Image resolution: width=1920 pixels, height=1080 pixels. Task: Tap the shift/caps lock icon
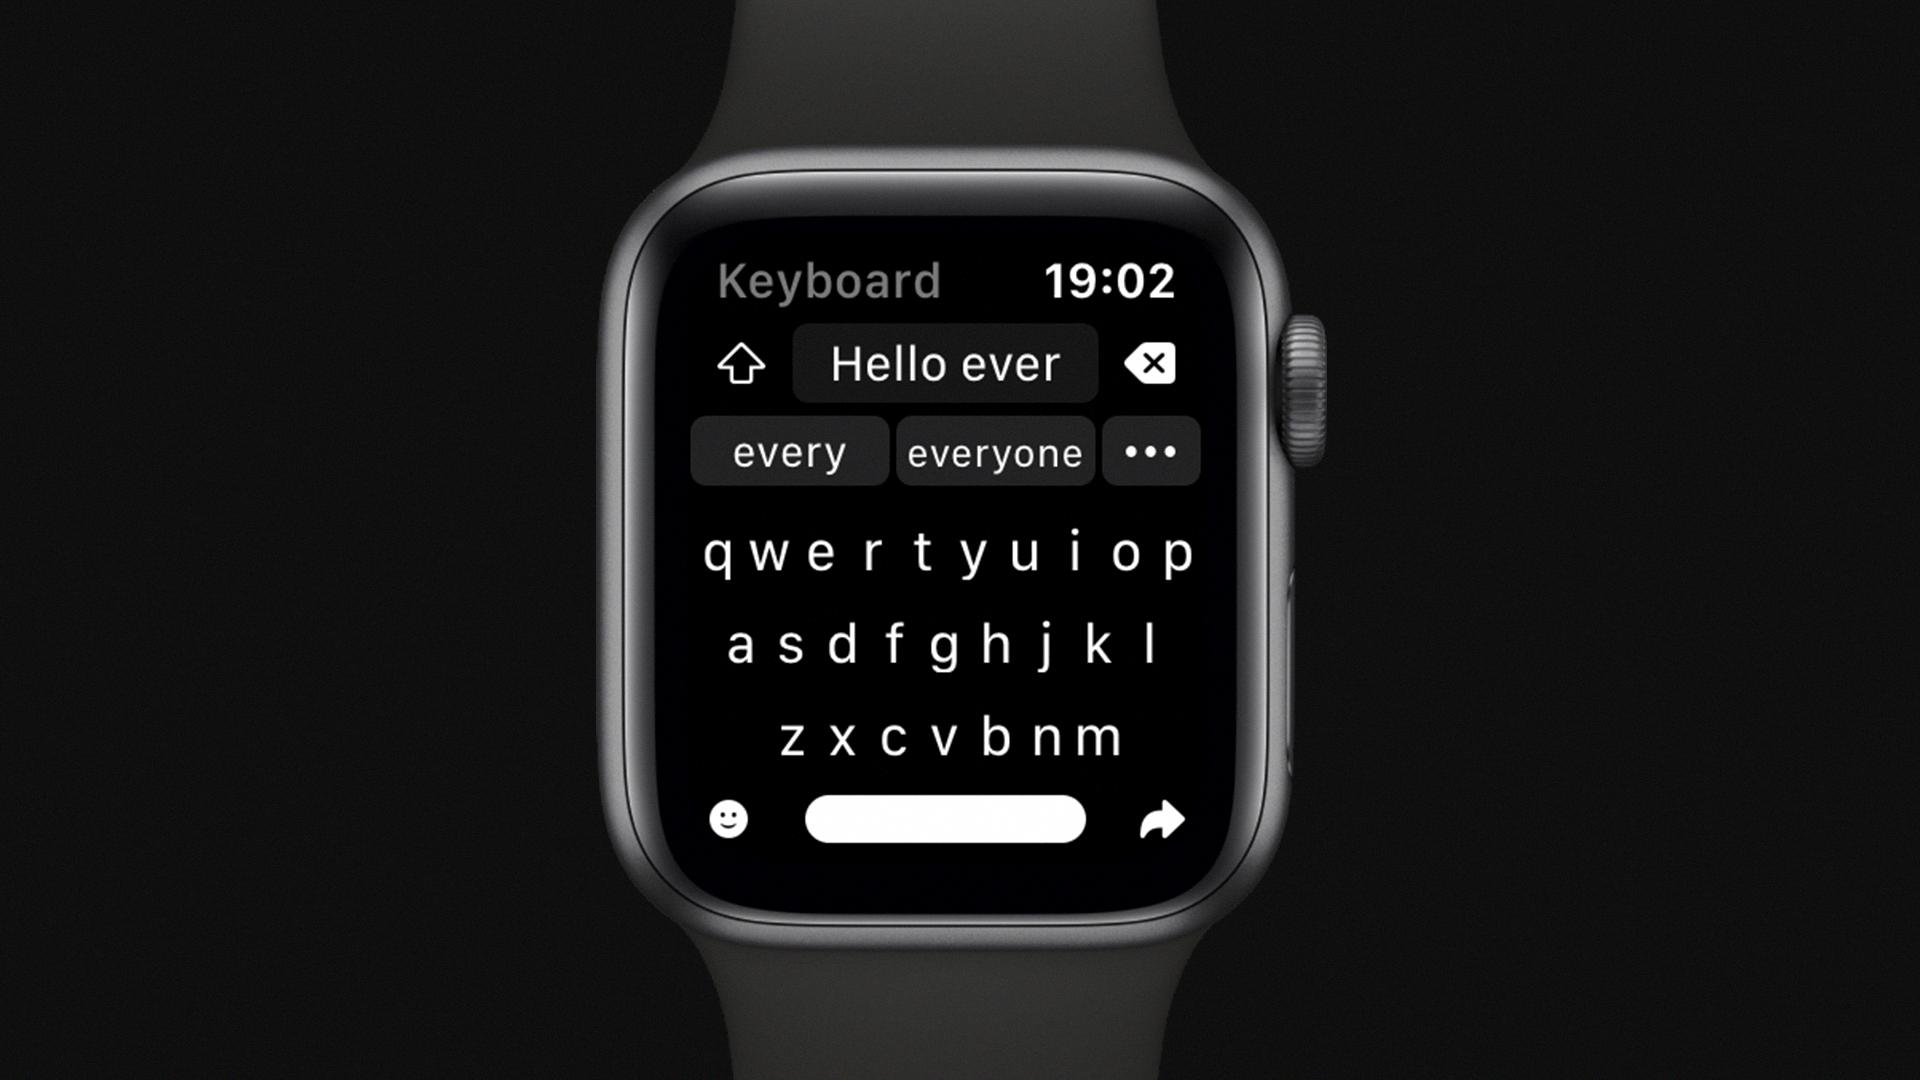(x=740, y=365)
